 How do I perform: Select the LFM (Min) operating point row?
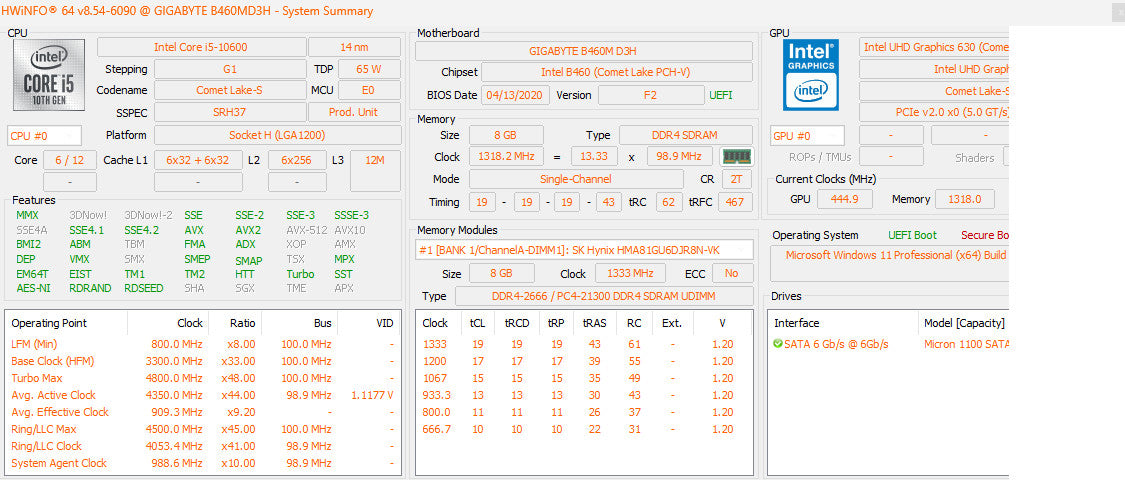click(x=203, y=344)
